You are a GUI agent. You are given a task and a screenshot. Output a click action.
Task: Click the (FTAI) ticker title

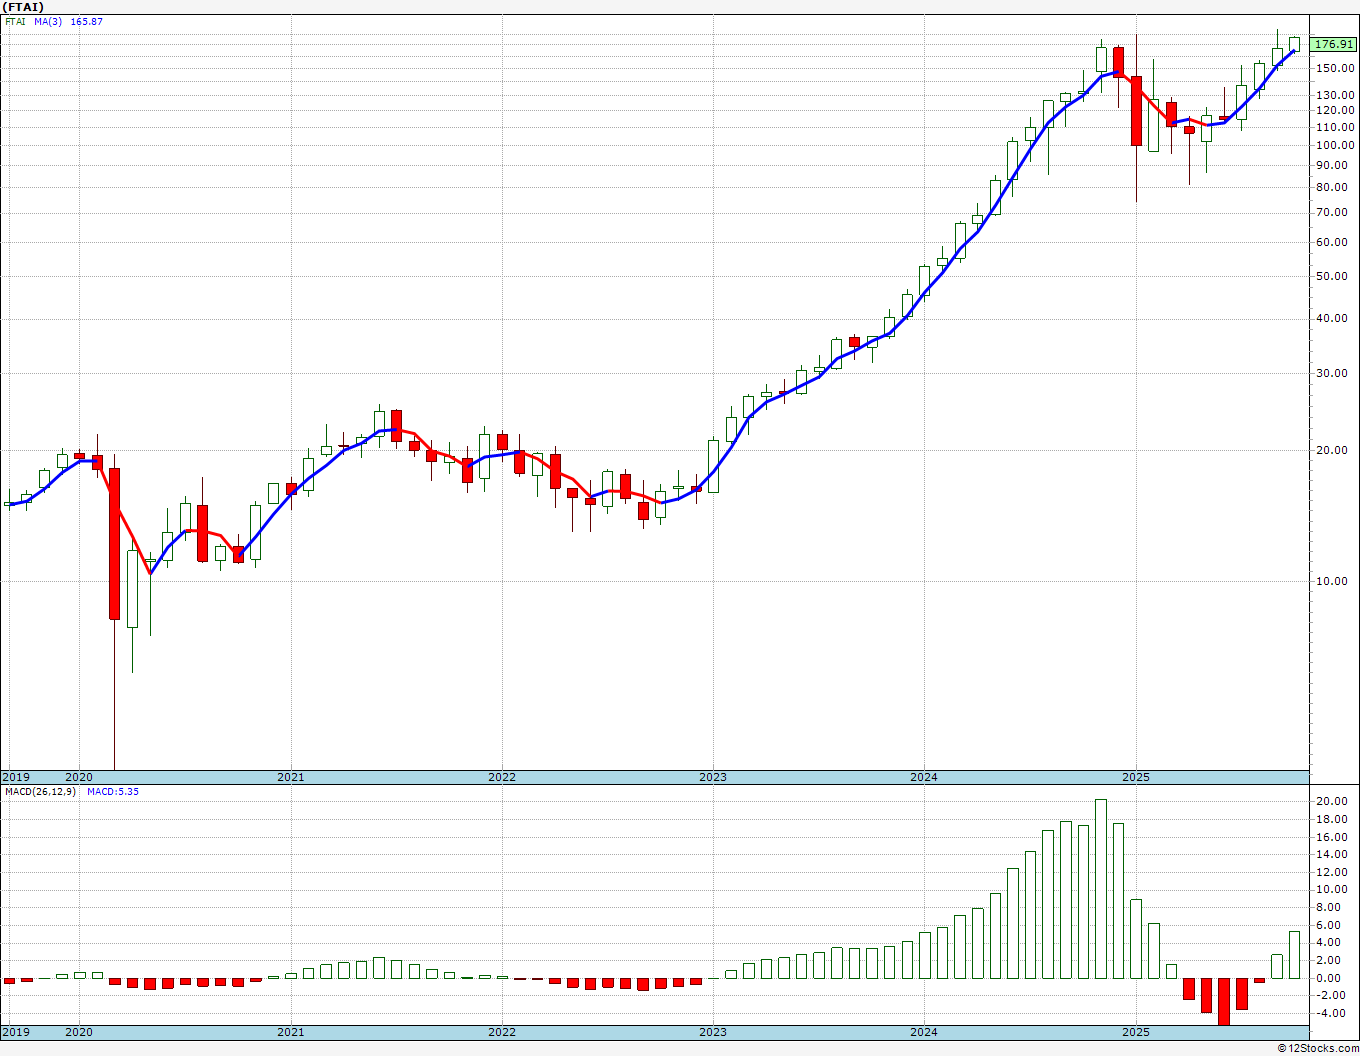(25, 7)
